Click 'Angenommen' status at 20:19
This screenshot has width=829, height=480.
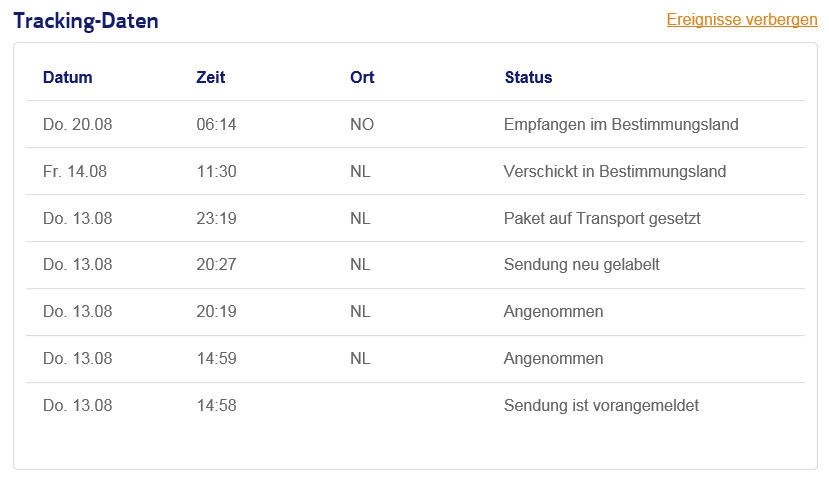pos(554,312)
